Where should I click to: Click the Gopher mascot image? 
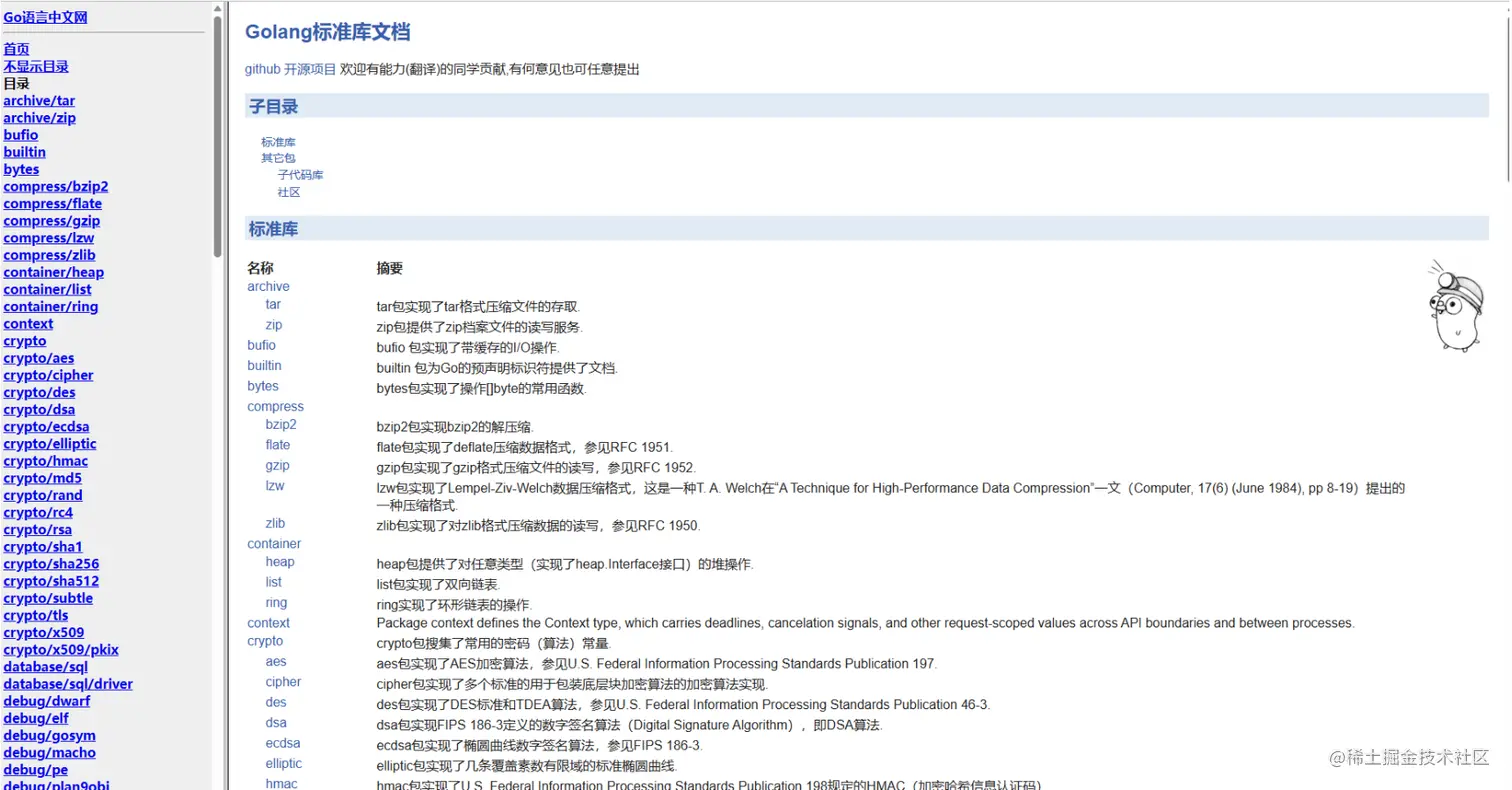[x=1455, y=306]
